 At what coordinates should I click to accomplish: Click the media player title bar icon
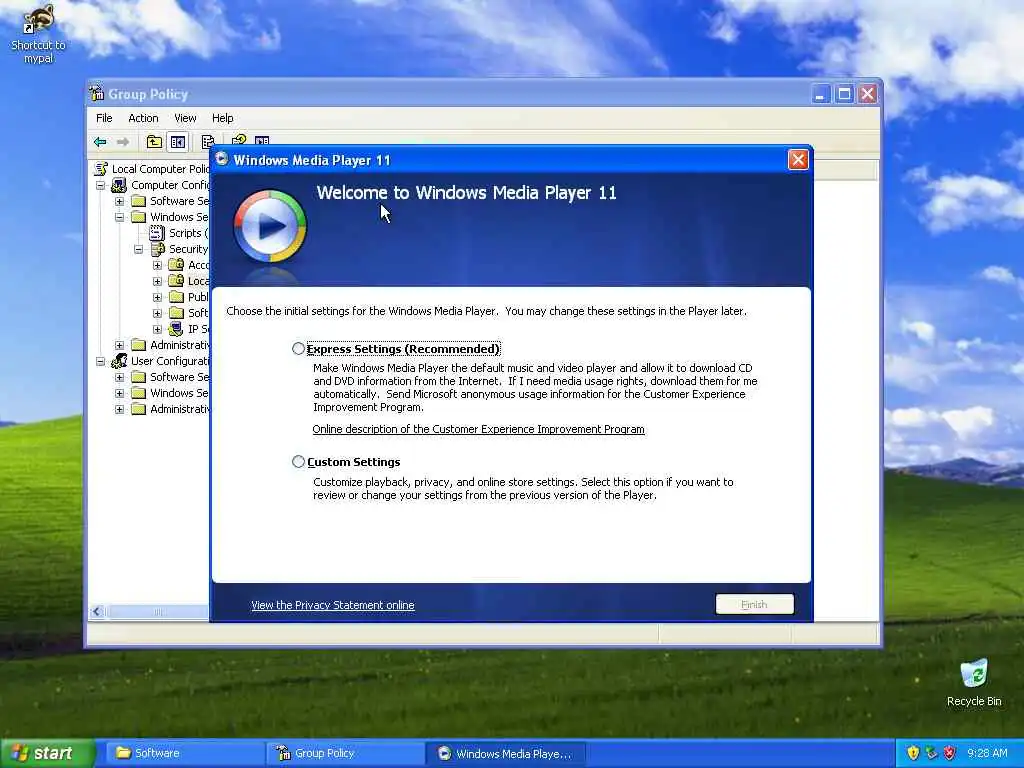(x=222, y=159)
